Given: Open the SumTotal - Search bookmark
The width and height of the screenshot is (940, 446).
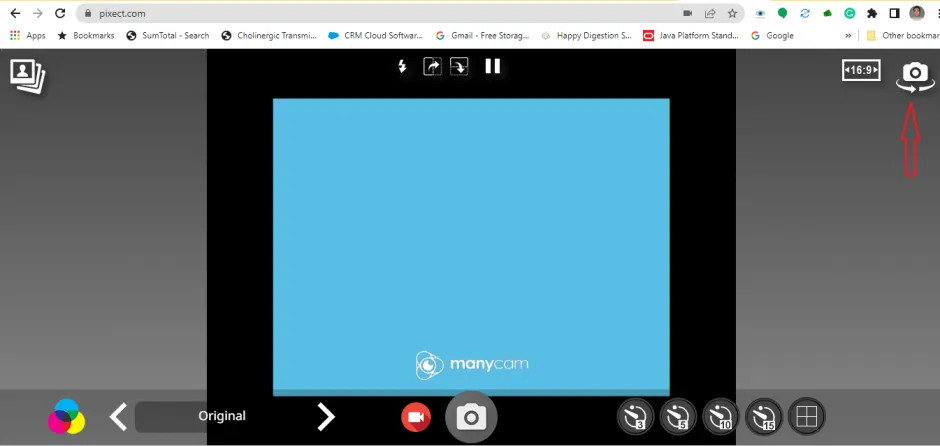Looking at the screenshot, I should 168,35.
